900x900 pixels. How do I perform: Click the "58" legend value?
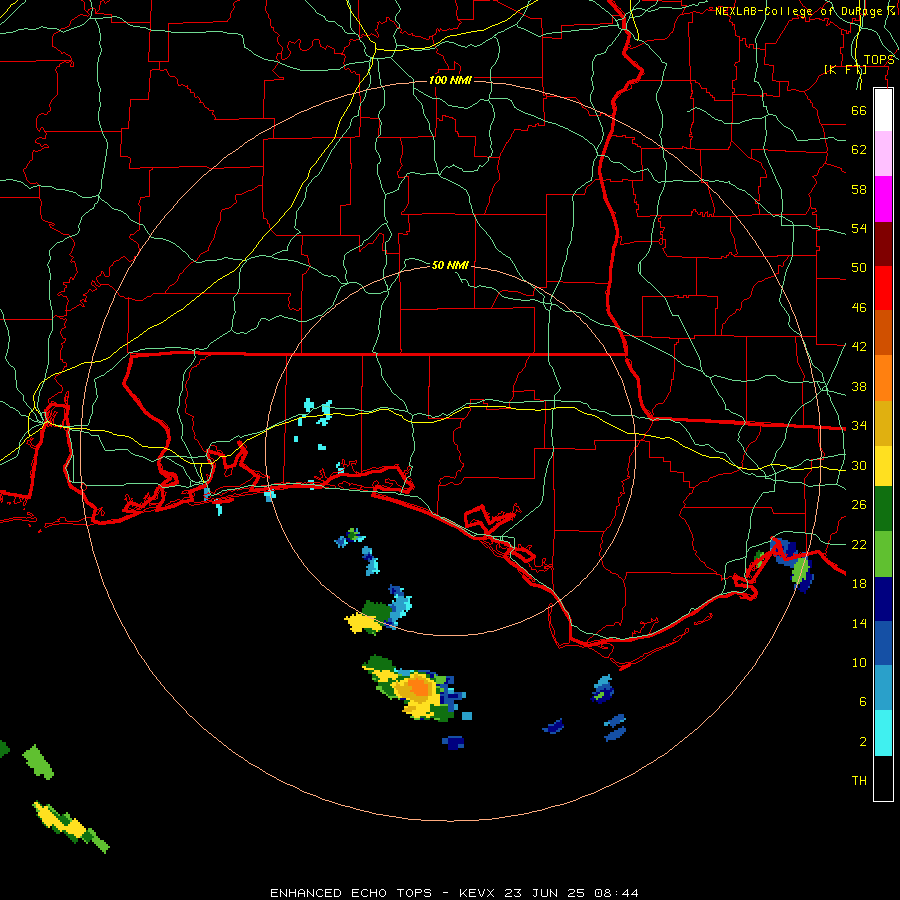[859, 189]
